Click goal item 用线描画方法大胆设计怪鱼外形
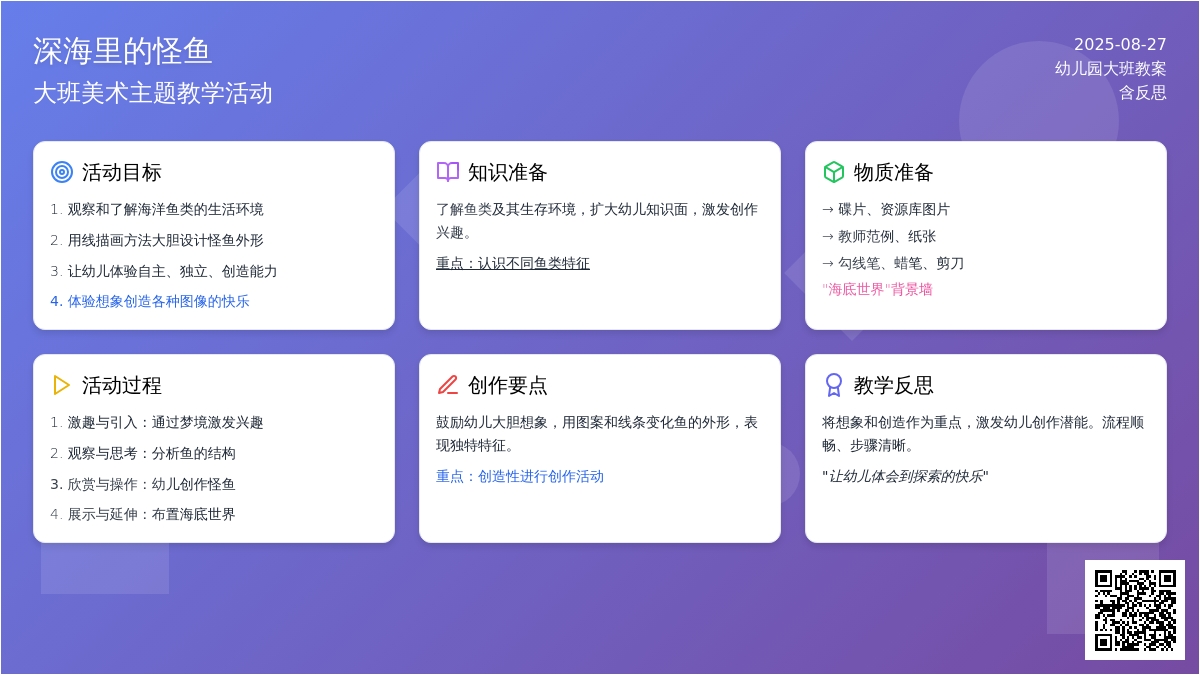1200x675 pixels. tap(166, 240)
